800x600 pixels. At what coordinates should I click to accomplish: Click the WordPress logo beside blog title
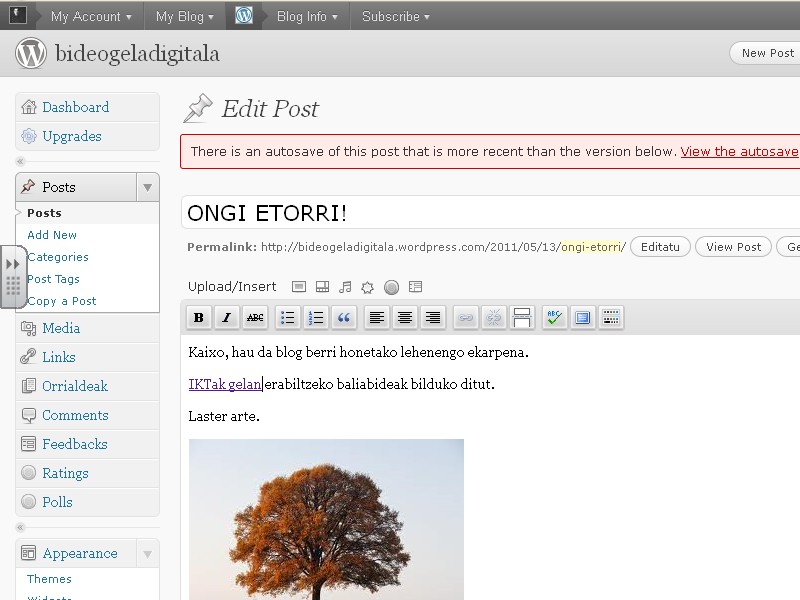pyautogui.click(x=31, y=53)
